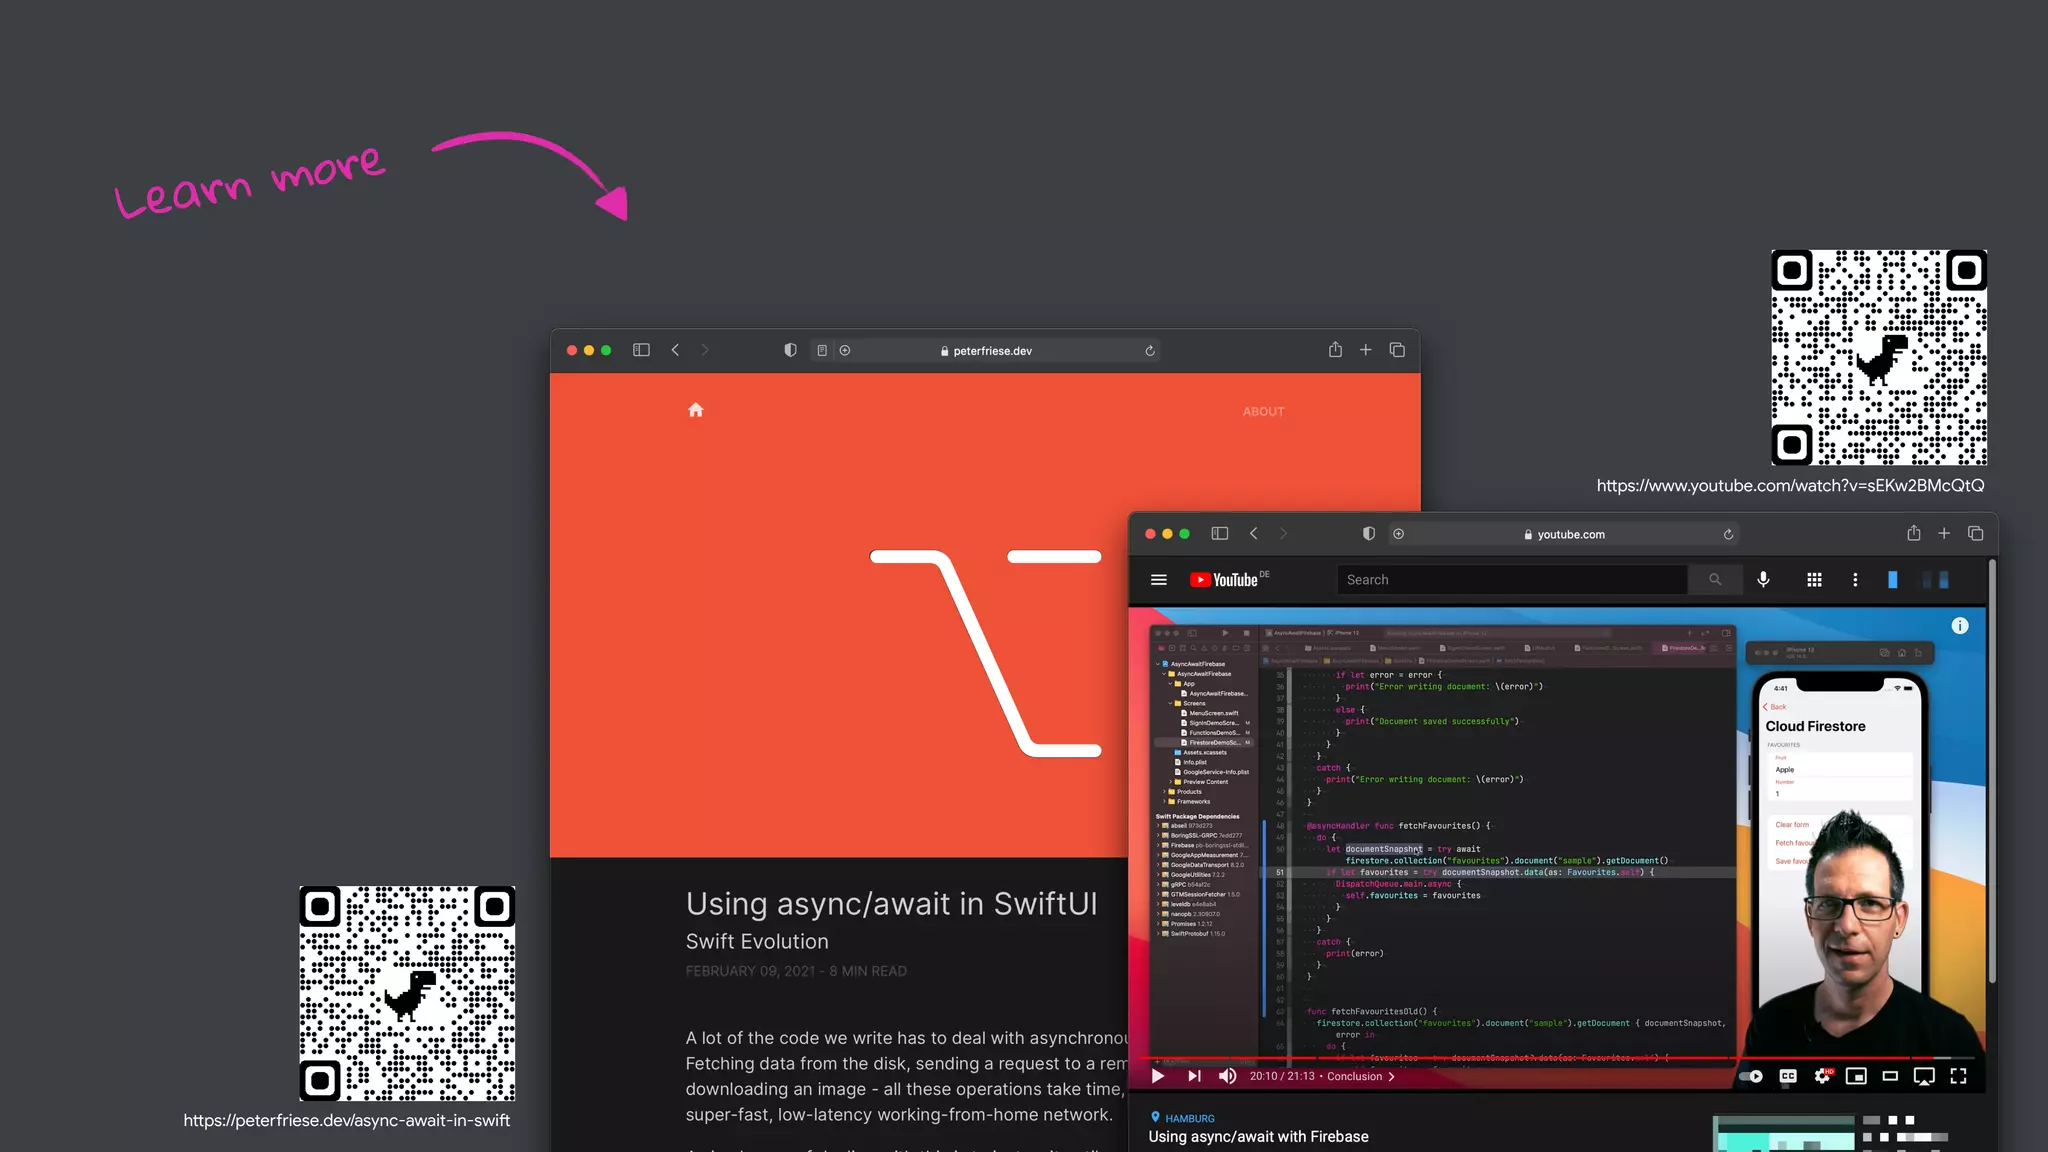The width and height of the screenshot is (2048, 1152).
Task: Toggle autoplay switch
Action: point(1752,1077)
